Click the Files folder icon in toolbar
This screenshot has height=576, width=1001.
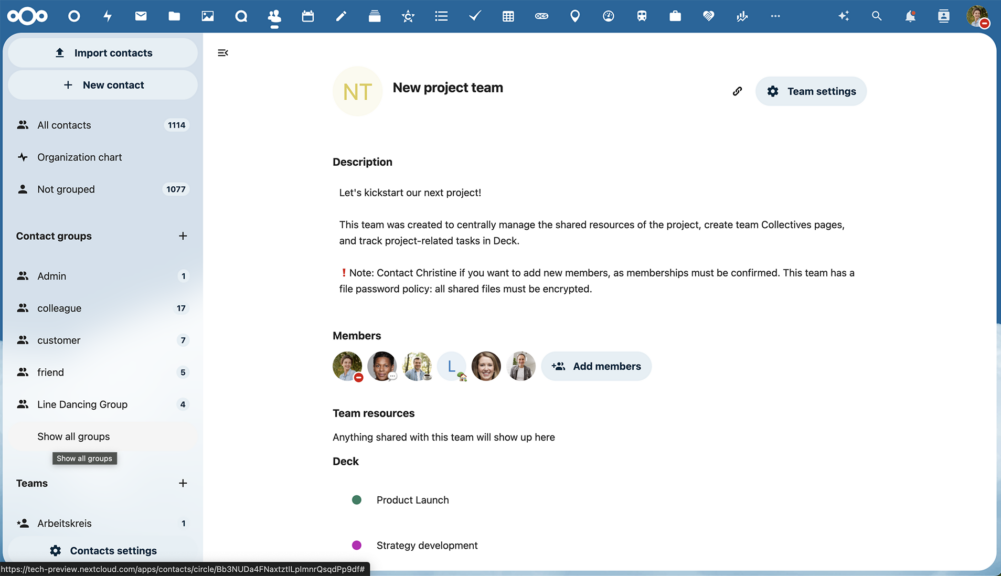[x=174, y=15]
